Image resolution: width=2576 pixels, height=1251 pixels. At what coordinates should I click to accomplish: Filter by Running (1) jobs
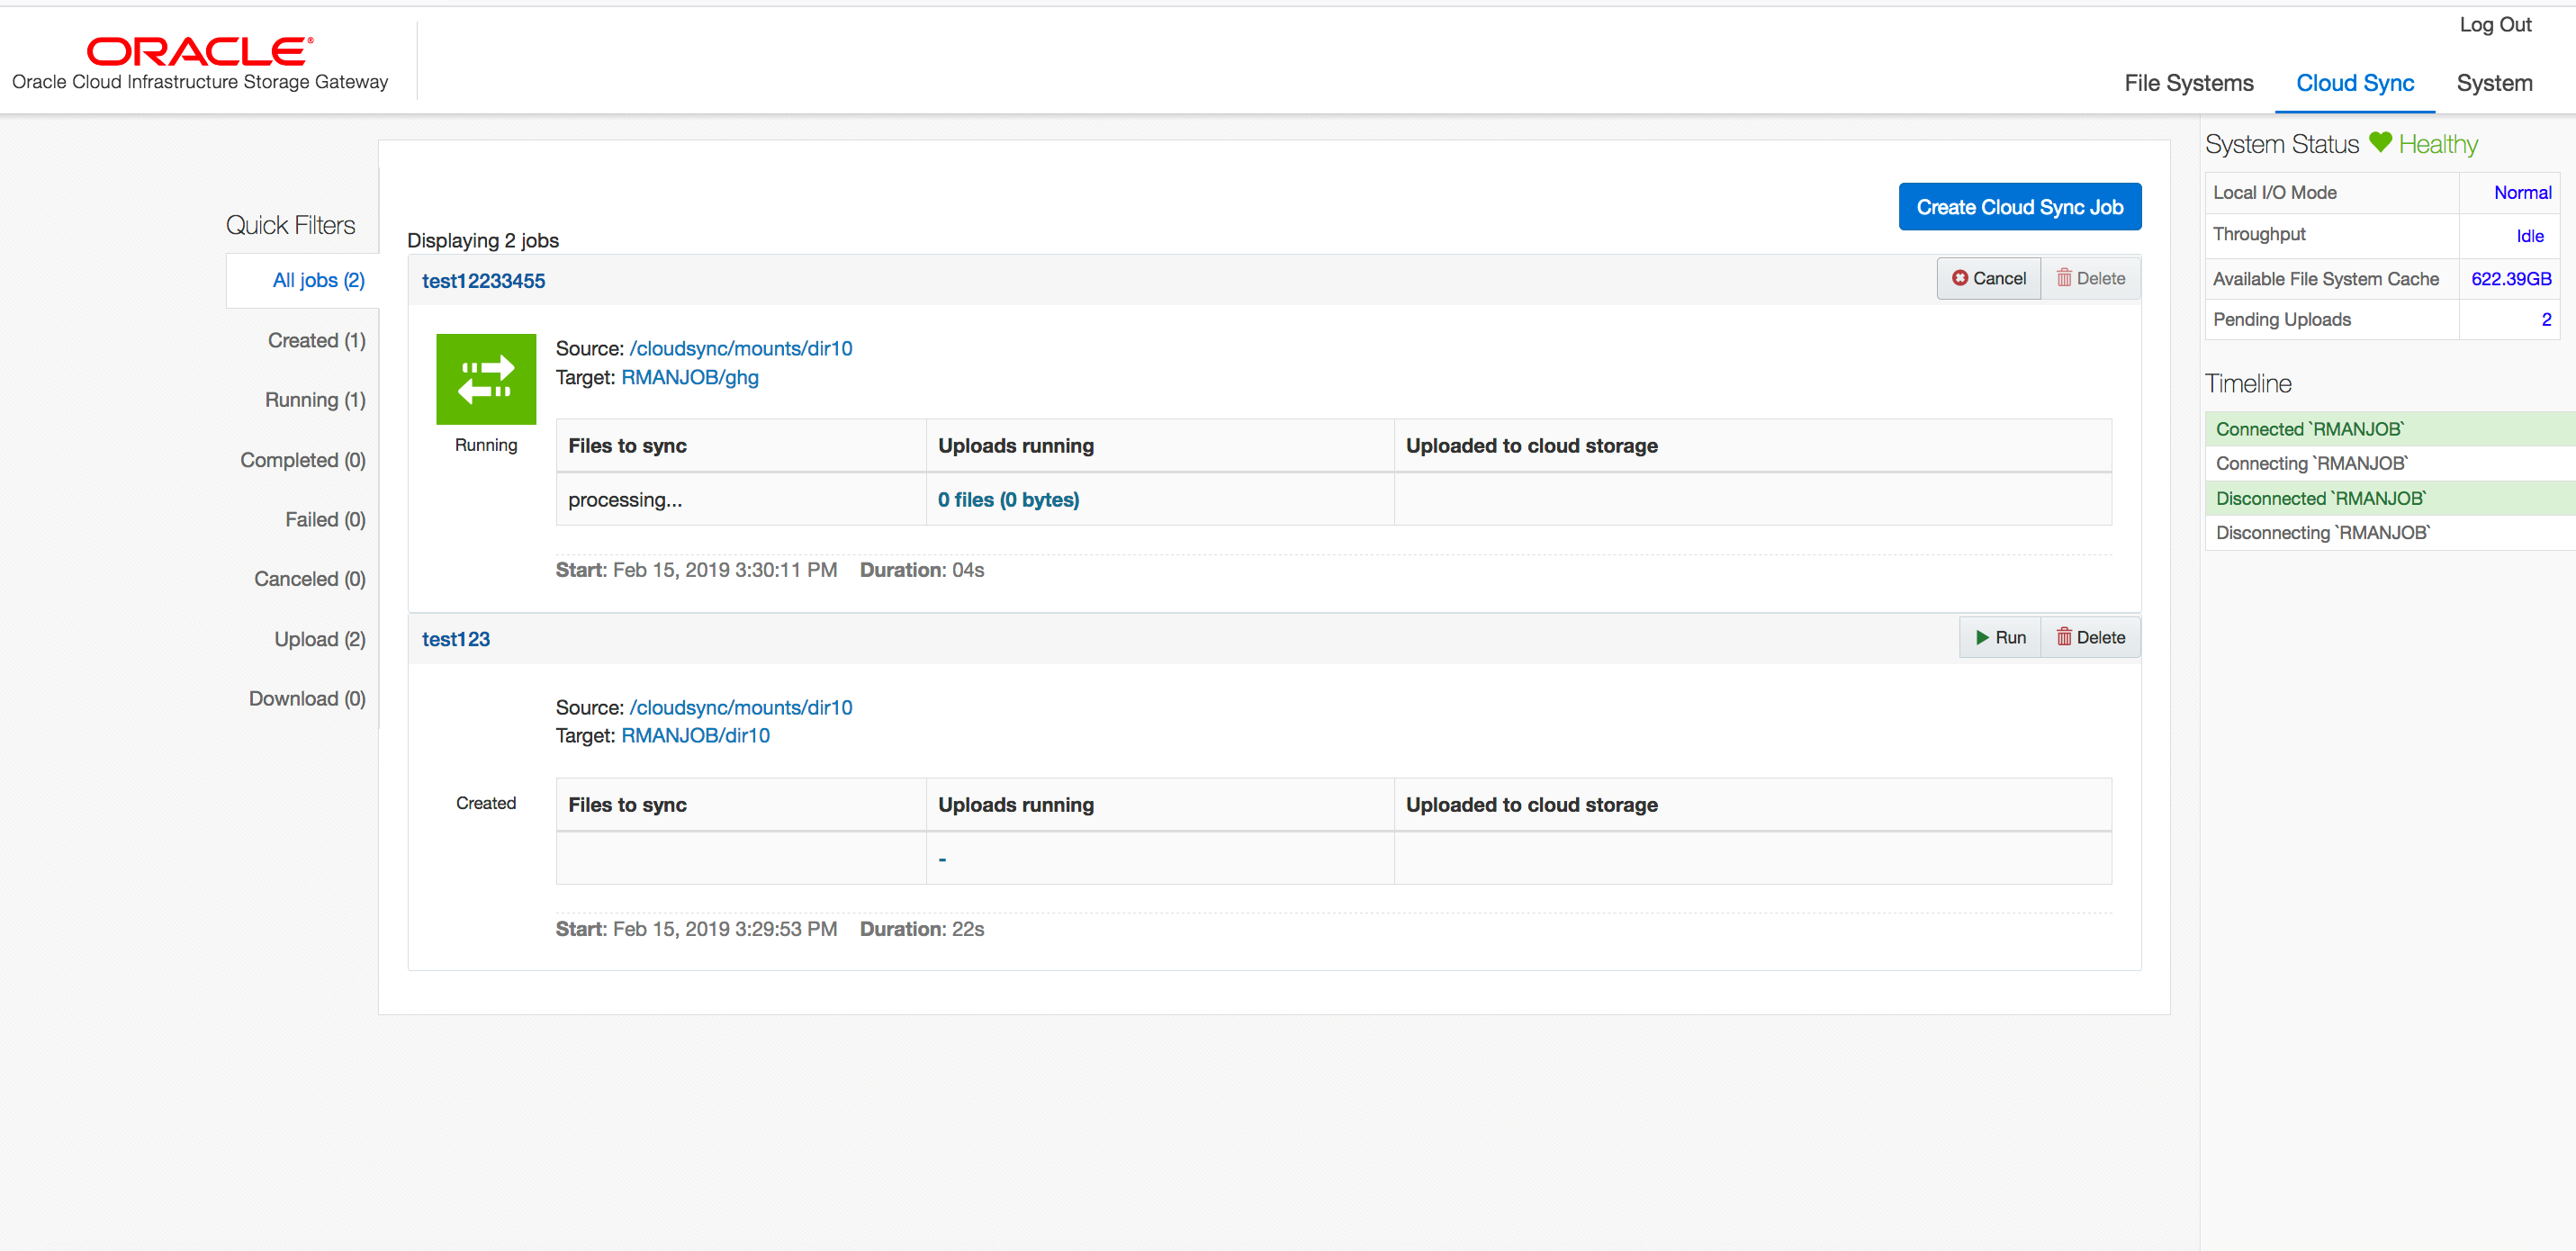click(x=315, y=400)
